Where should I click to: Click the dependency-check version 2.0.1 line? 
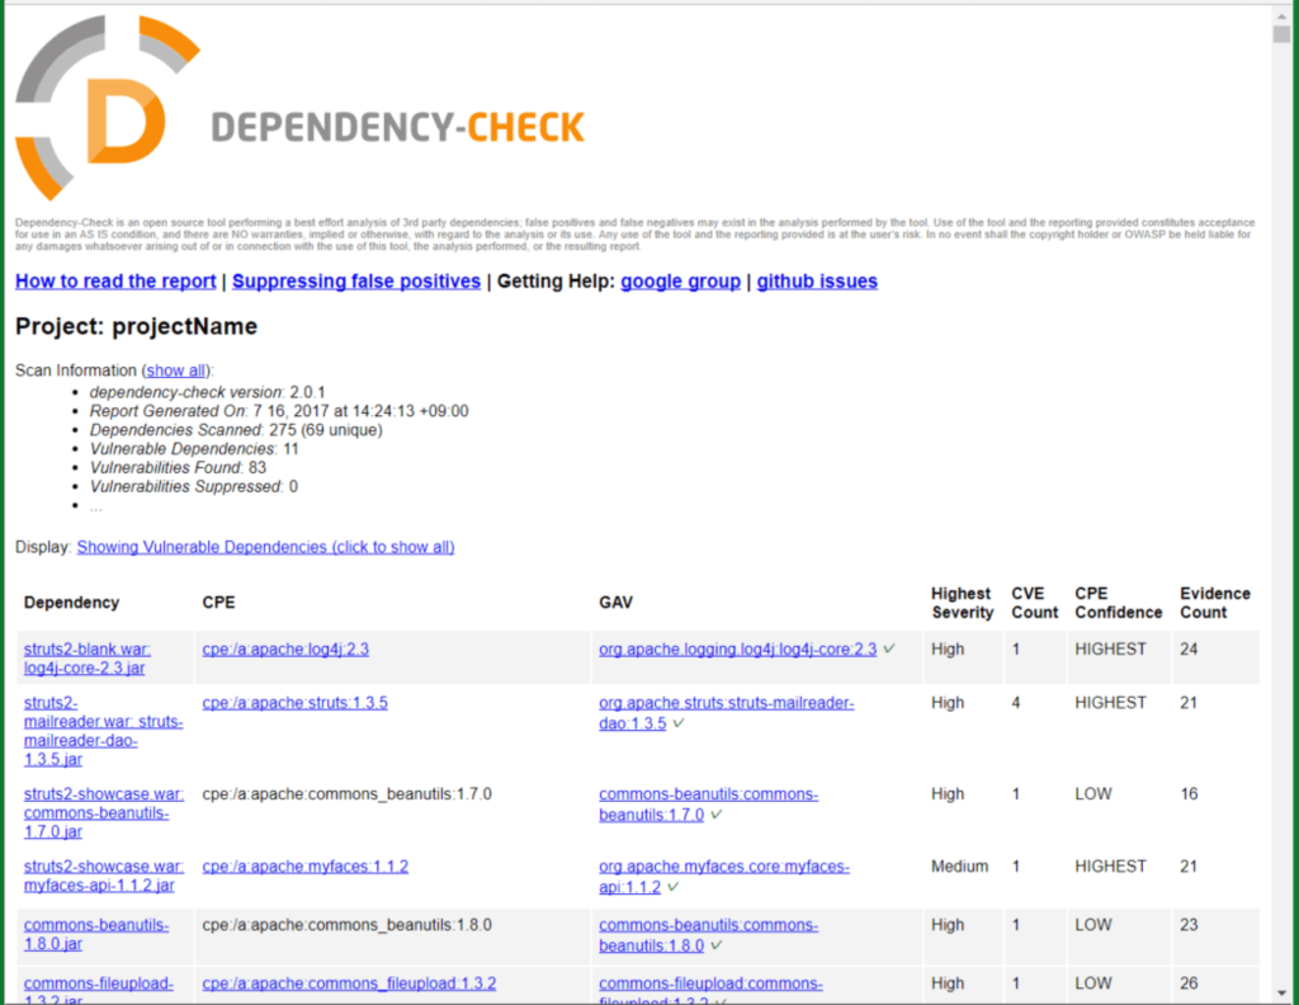(x=207, y=392)
